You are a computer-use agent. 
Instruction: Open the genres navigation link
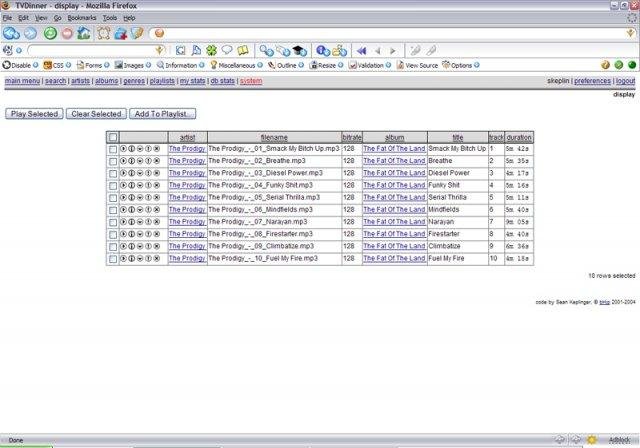(x=134, y=81)
